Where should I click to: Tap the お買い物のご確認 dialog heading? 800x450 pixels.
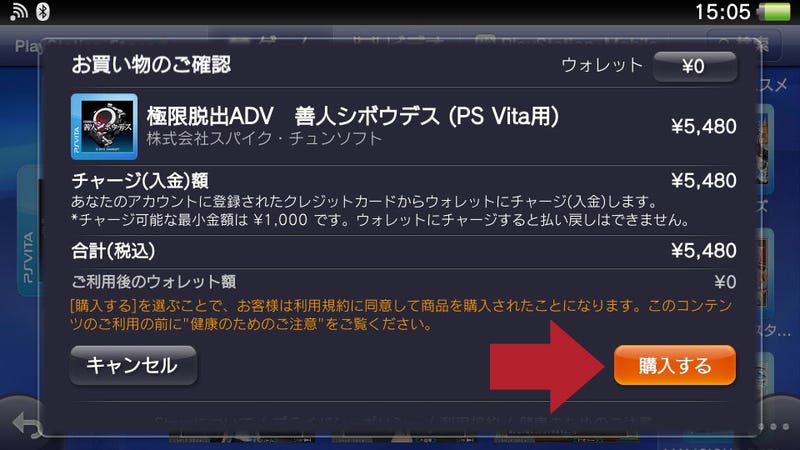tap(151, 65)
